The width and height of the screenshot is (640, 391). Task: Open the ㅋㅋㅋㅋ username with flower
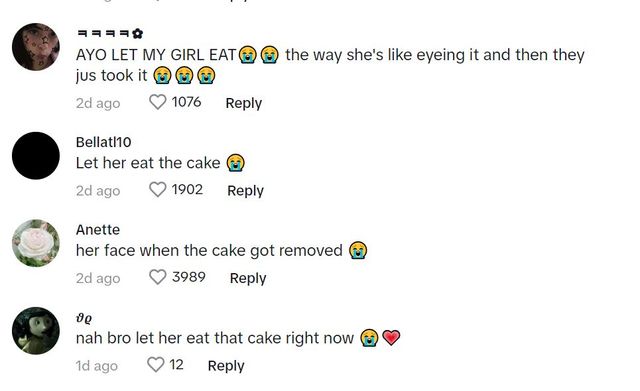(x=109, y=33)
